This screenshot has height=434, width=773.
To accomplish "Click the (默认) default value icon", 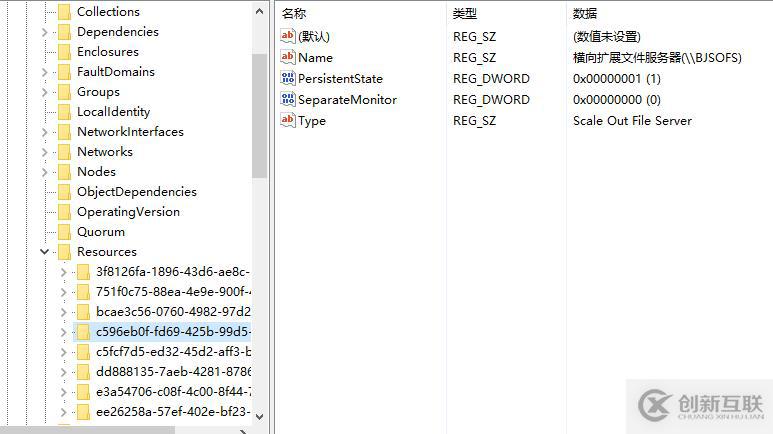I will tap(288, 36).
